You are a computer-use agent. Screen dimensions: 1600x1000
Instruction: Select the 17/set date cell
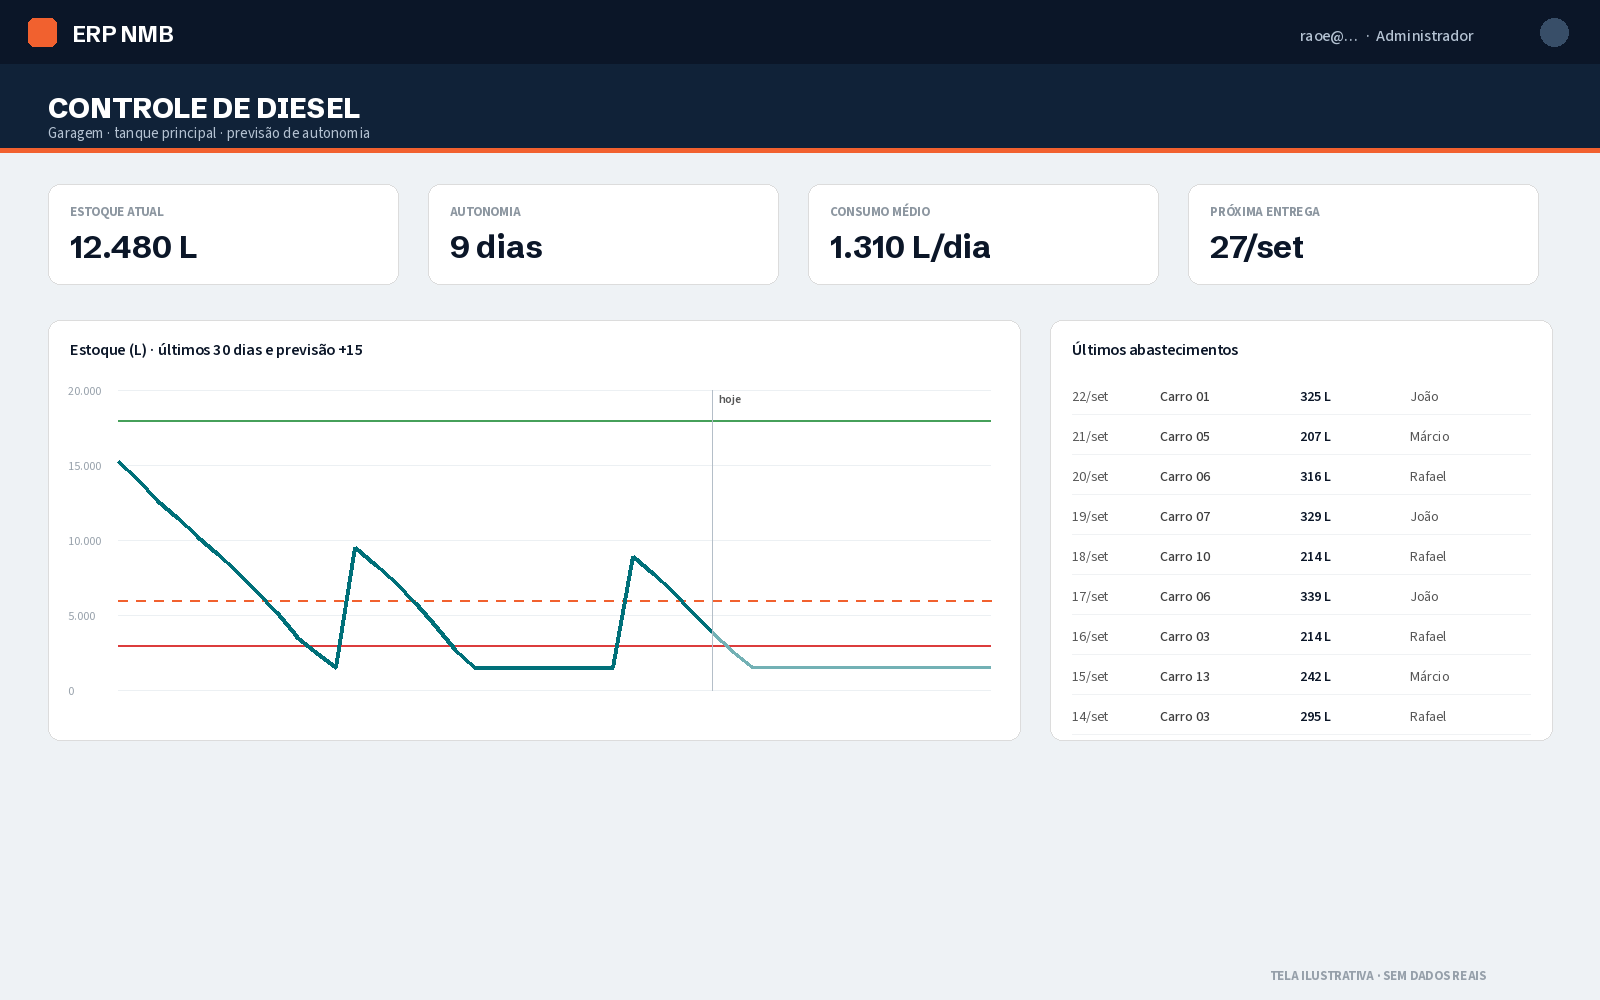[1090, 597]
